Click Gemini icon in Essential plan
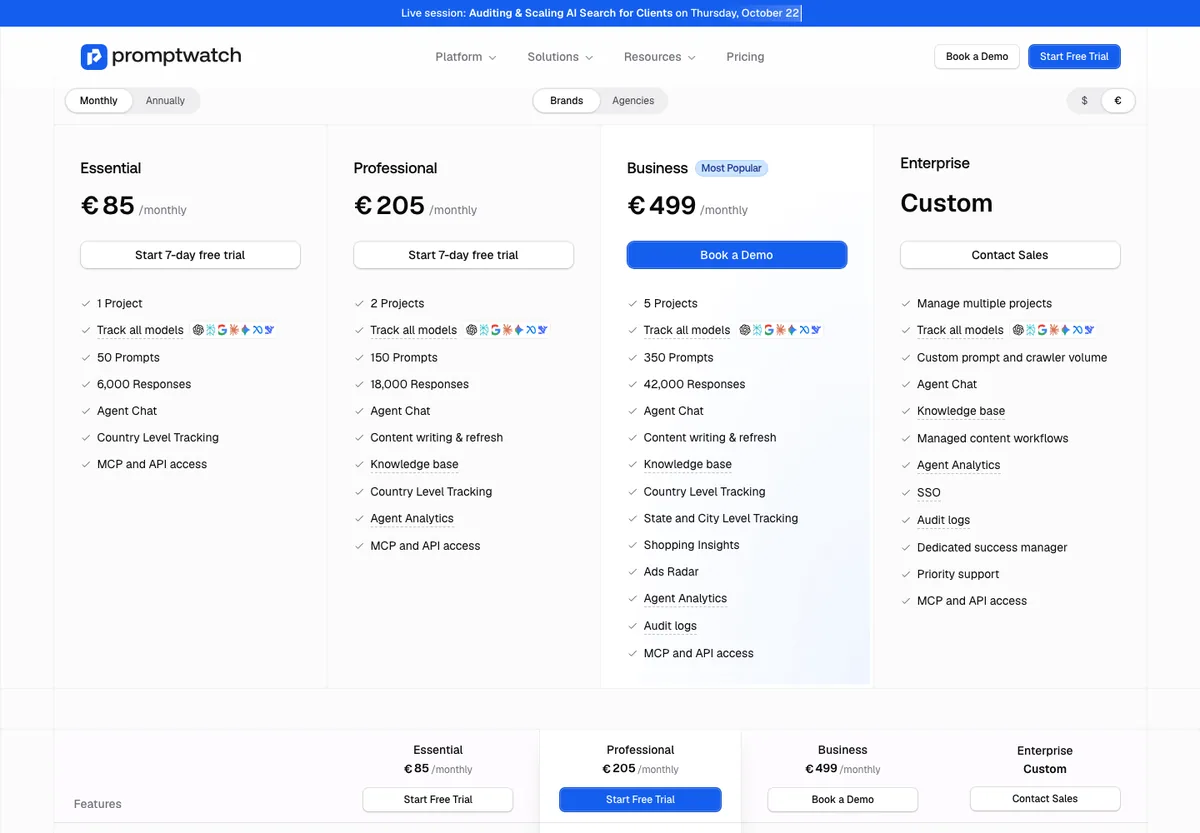 tap(245, 330)
